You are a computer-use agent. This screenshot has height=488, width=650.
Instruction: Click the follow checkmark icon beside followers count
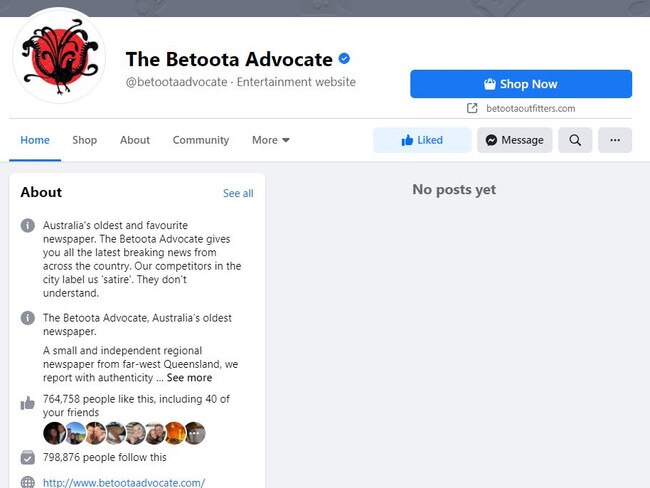28,457
